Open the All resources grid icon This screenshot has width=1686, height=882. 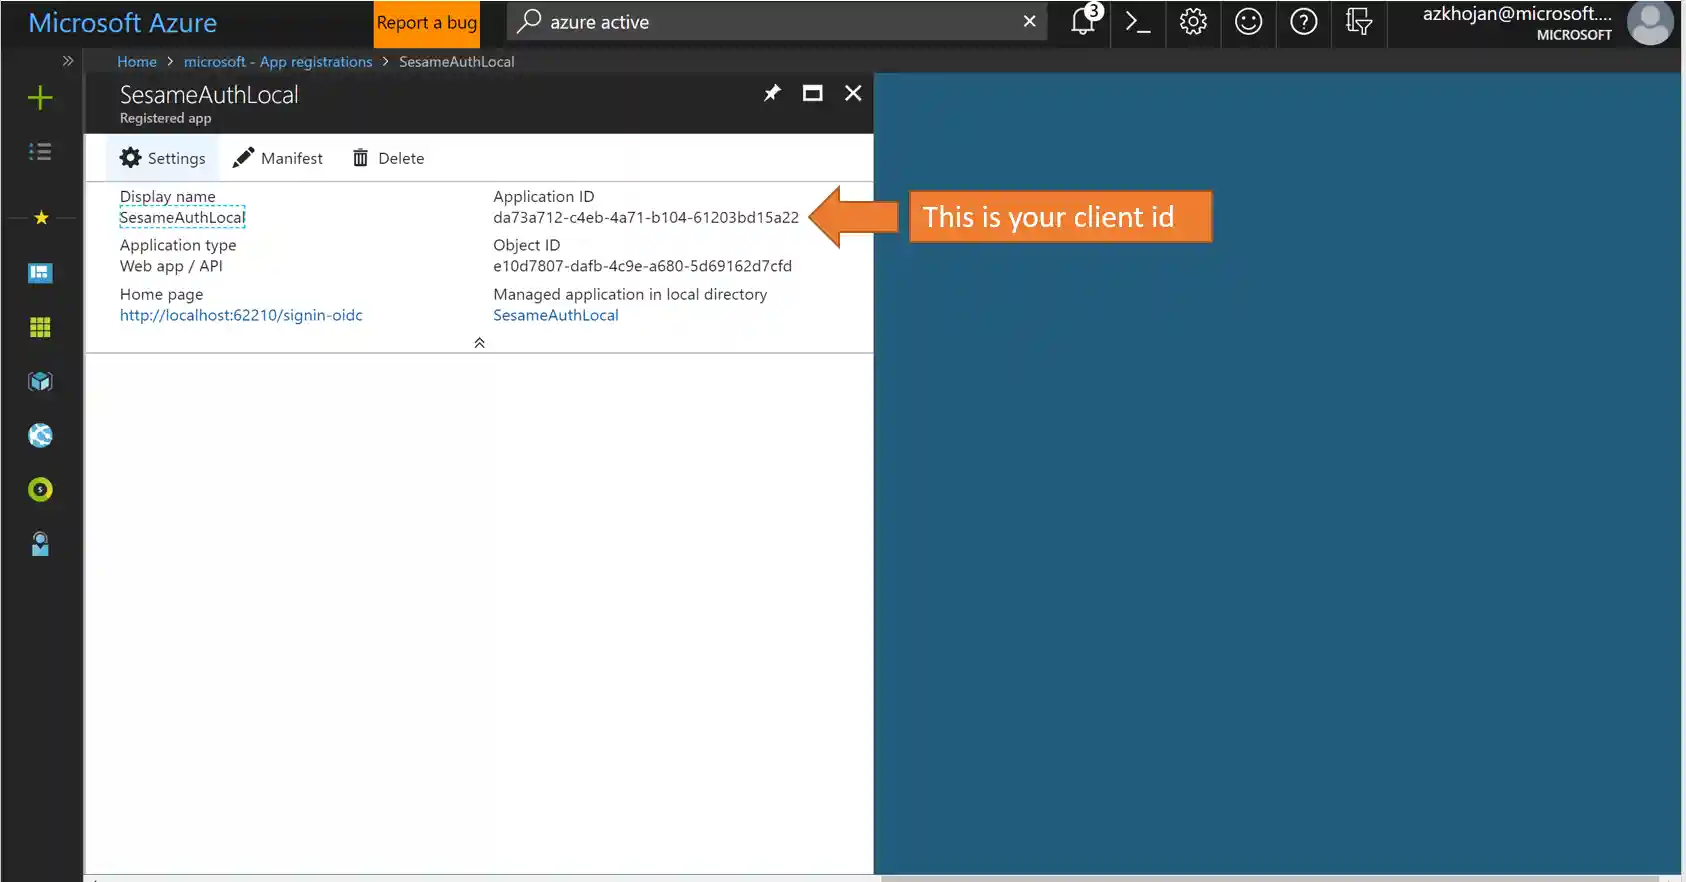point(40,327)
